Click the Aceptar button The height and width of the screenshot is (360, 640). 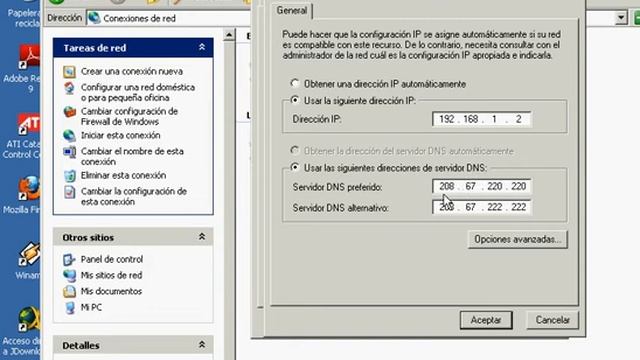(486, 320)
